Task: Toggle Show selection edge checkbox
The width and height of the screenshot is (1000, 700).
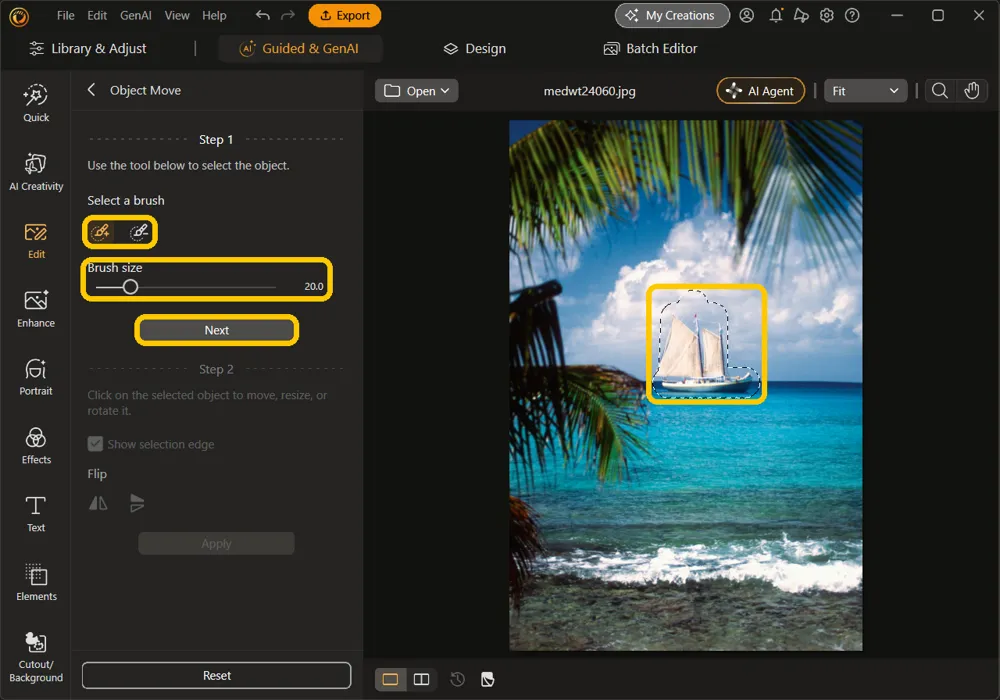Action: tap(95, 444)
